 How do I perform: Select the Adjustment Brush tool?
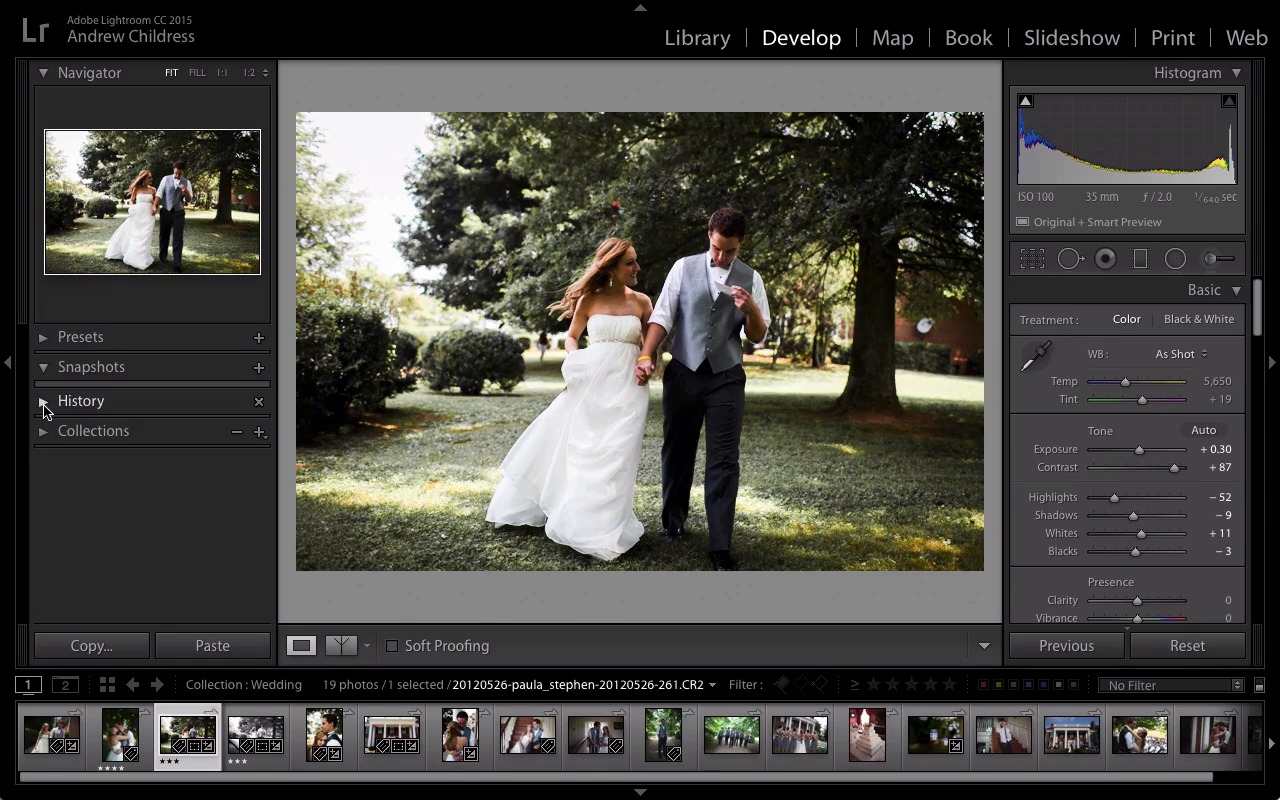tap(1219, 259)
